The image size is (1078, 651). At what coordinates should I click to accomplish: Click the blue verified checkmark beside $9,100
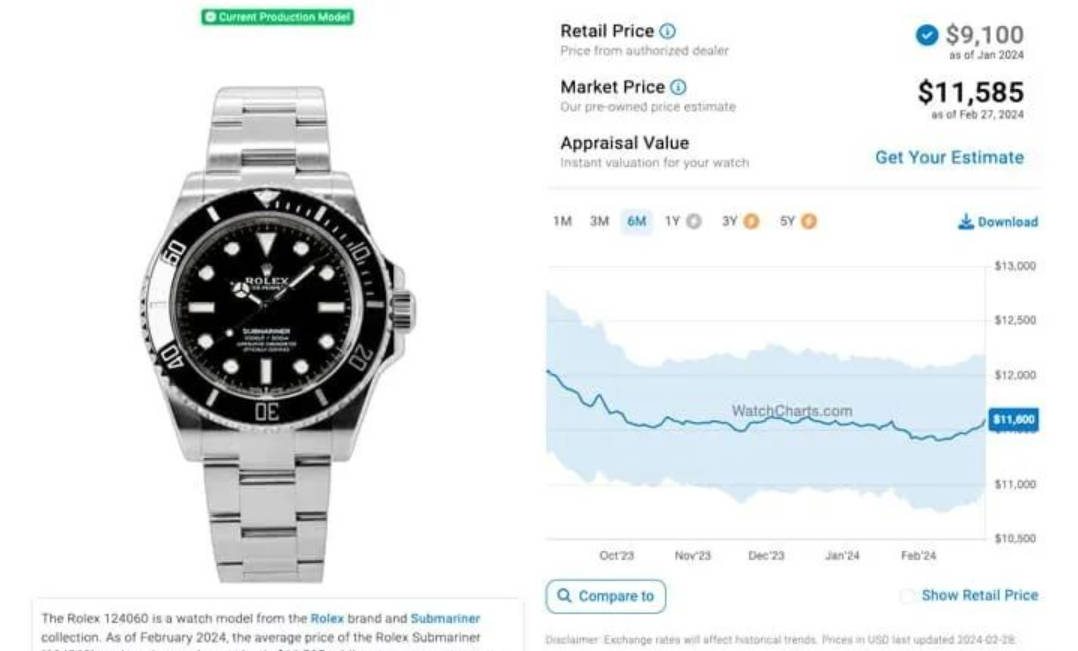[x=927, y=34]
